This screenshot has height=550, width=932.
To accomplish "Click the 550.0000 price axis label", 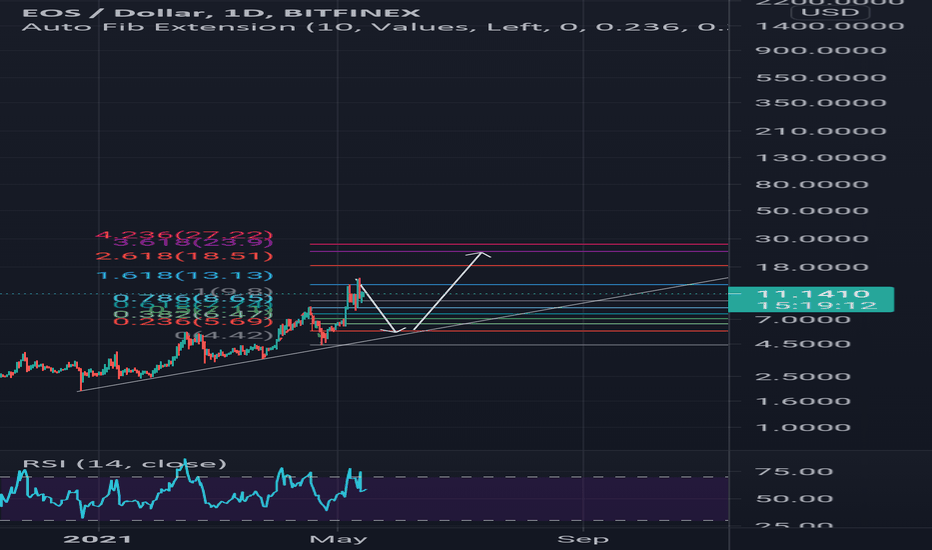I will point(821,78).
